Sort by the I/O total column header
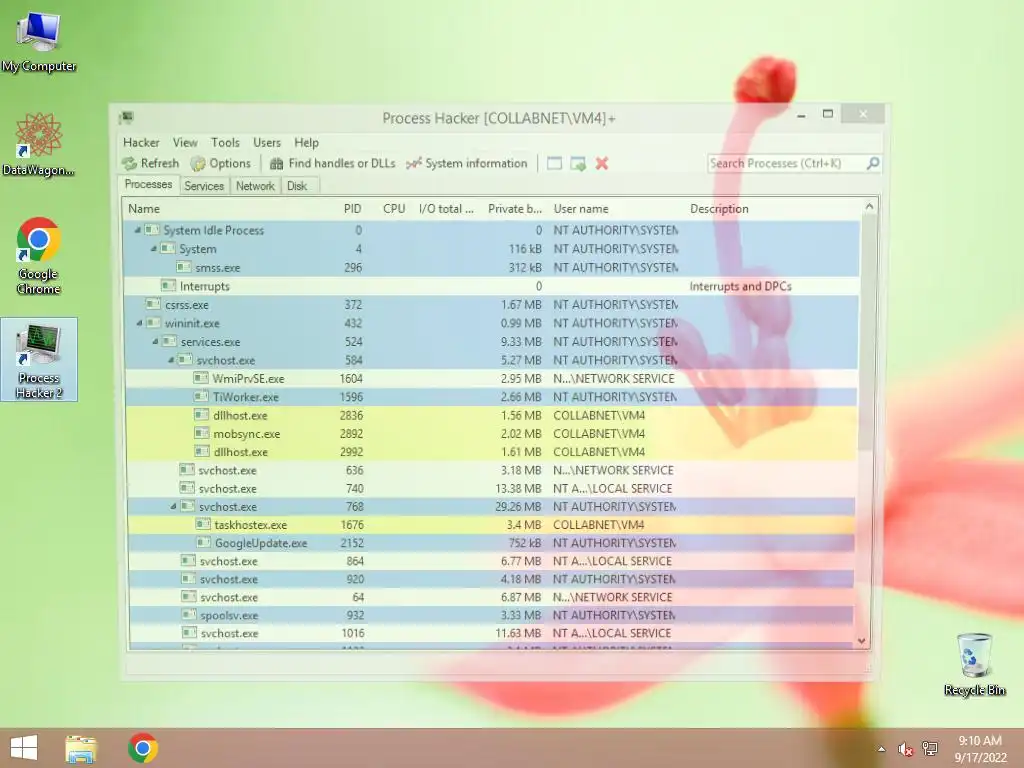Image resolution: width=1024 pixels, height=768 pixels. pos(446,209)
